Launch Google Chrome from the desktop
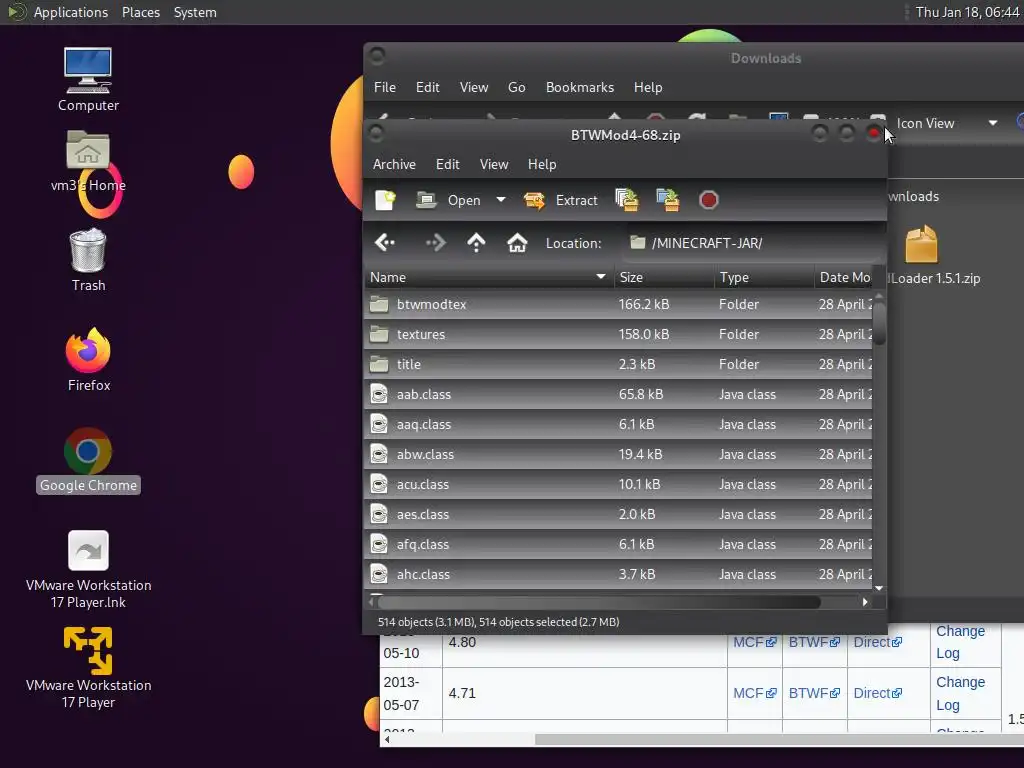Viewport: 1024px width, 768px height. pyautogui.click(x=88, y=461)
